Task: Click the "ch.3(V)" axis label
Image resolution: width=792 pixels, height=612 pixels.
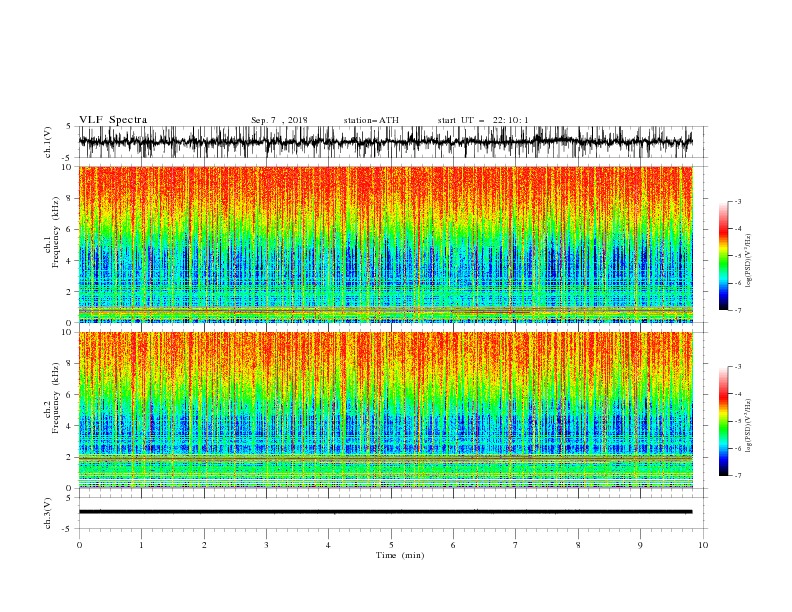Action: (48, 513)
